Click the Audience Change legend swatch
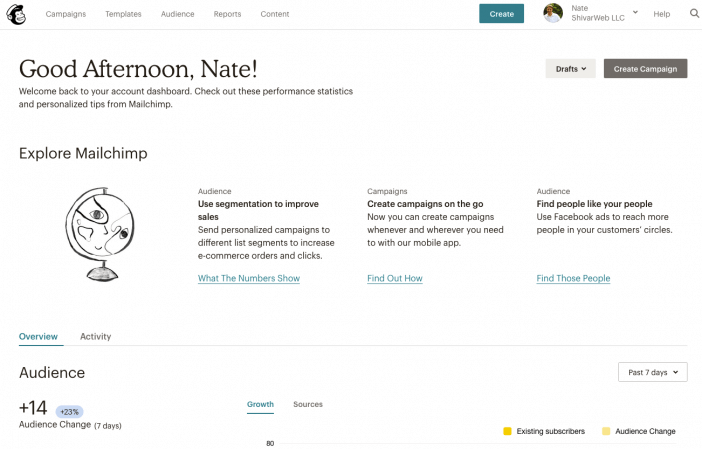 point(606,431)
